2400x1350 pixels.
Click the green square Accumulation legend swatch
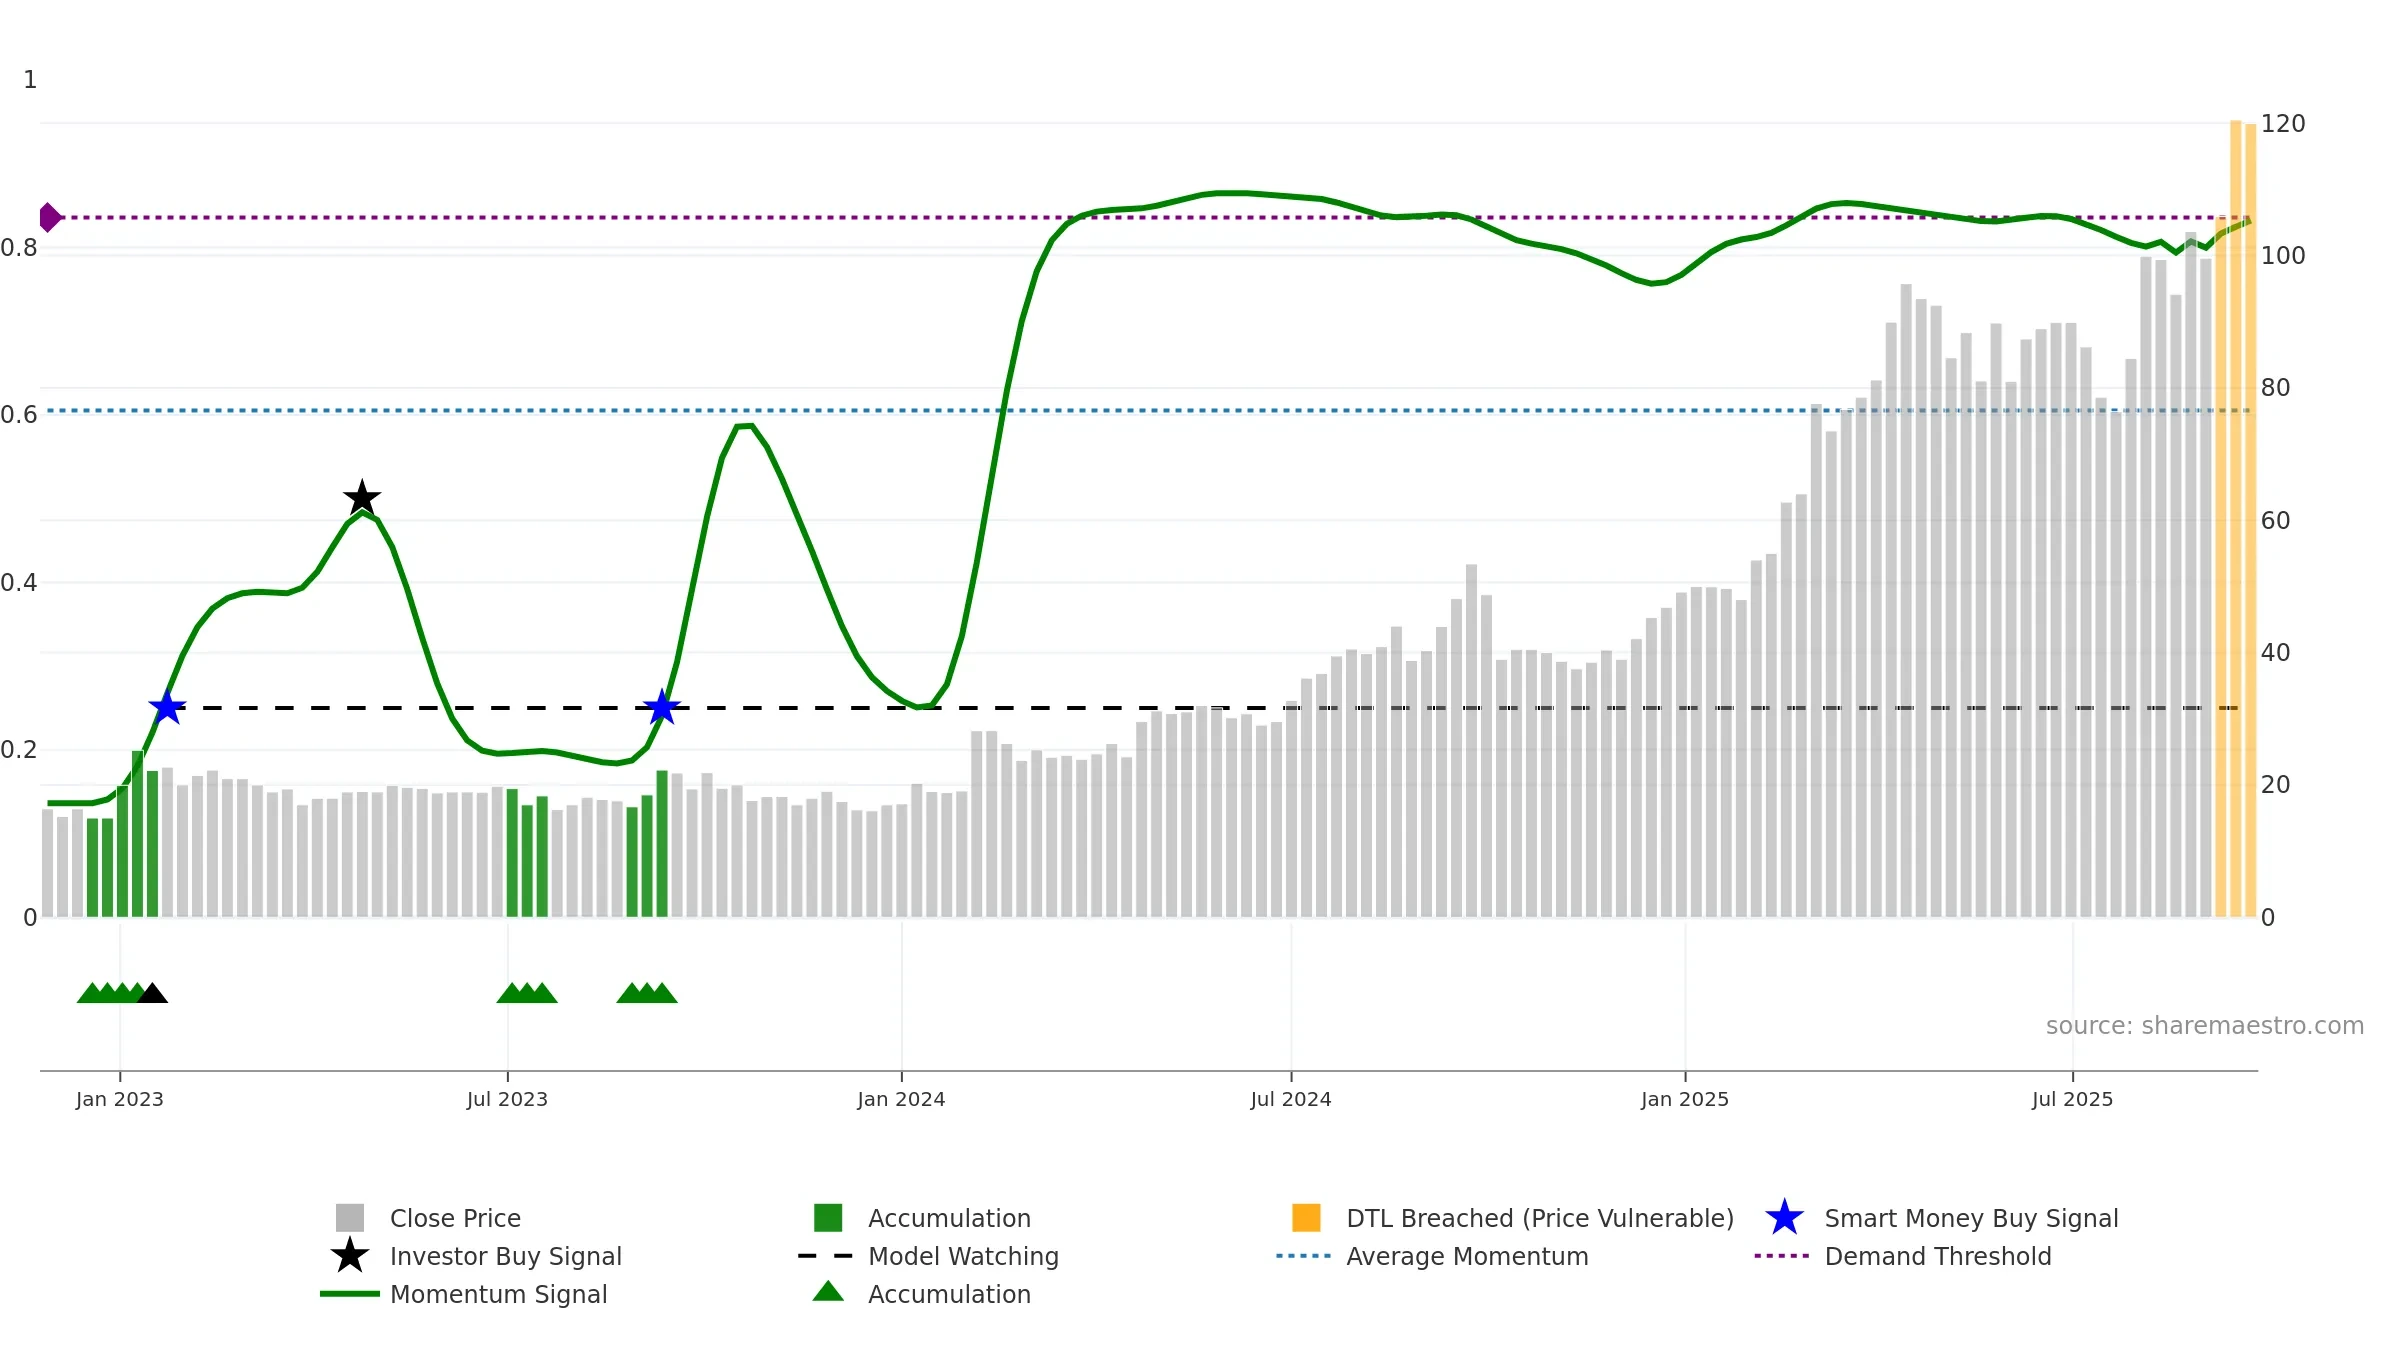(x=828, y=1217)
